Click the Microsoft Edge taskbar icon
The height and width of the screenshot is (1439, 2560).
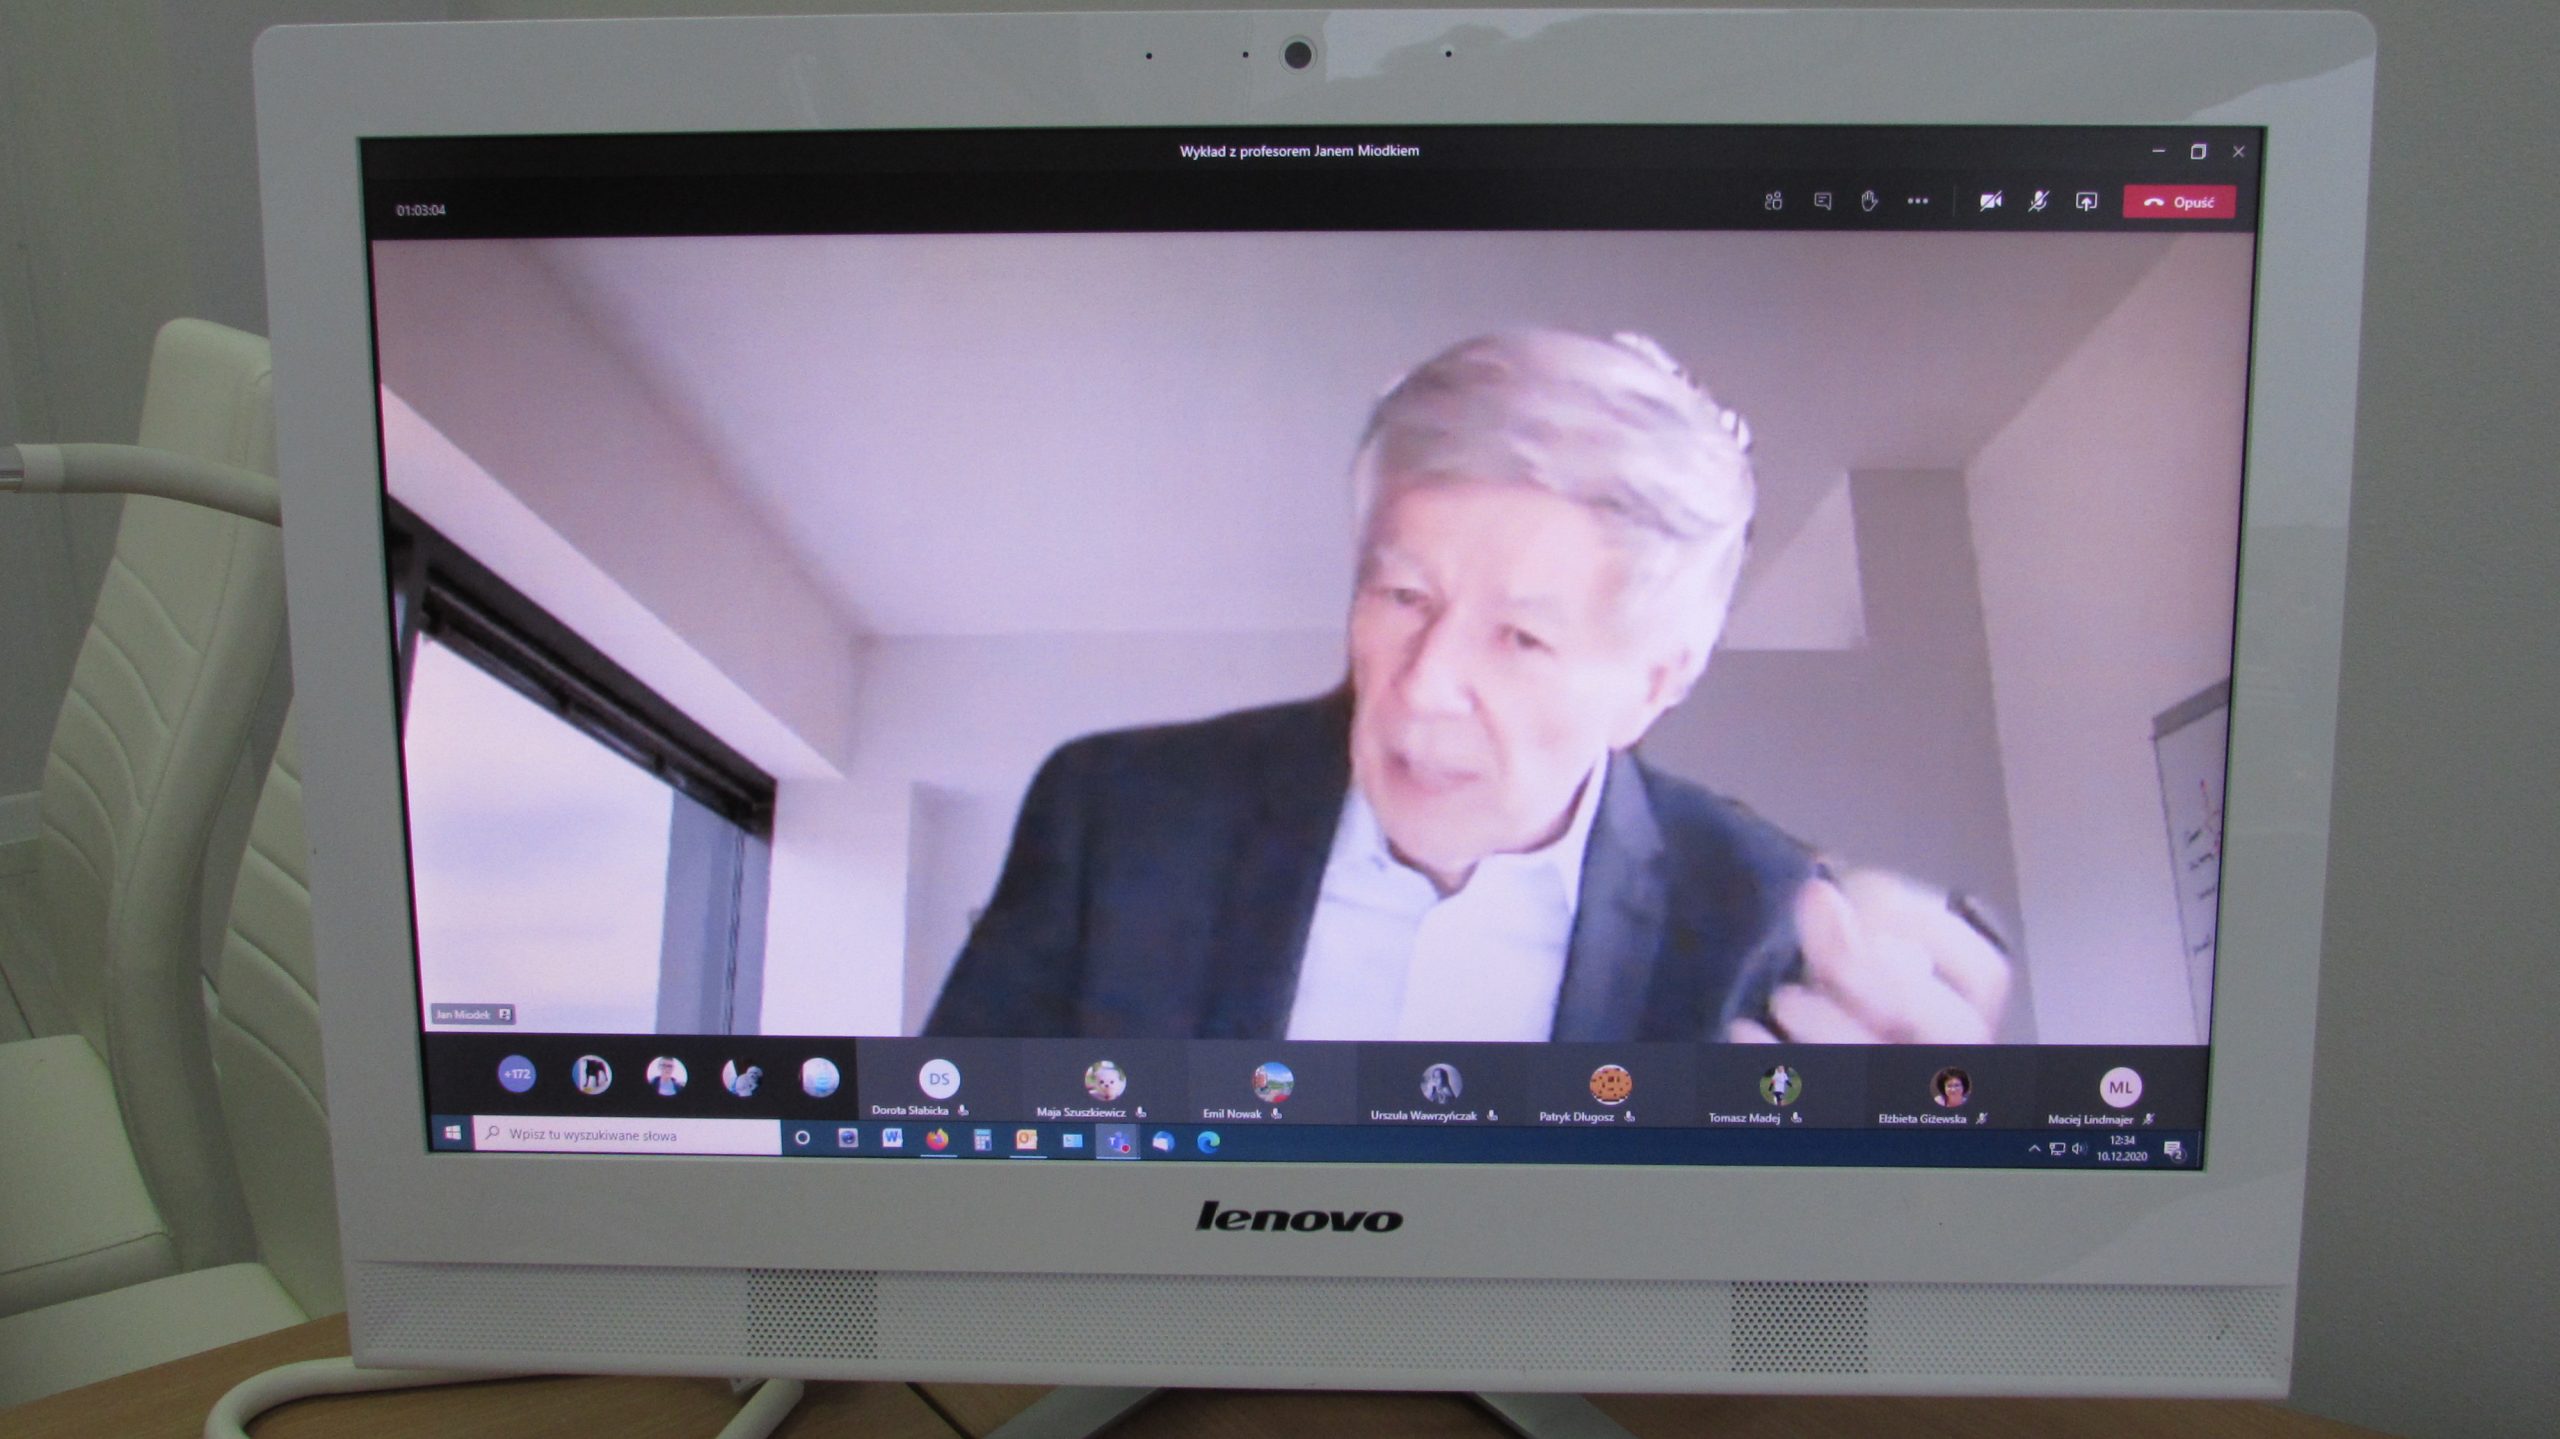[1208, 1141]
